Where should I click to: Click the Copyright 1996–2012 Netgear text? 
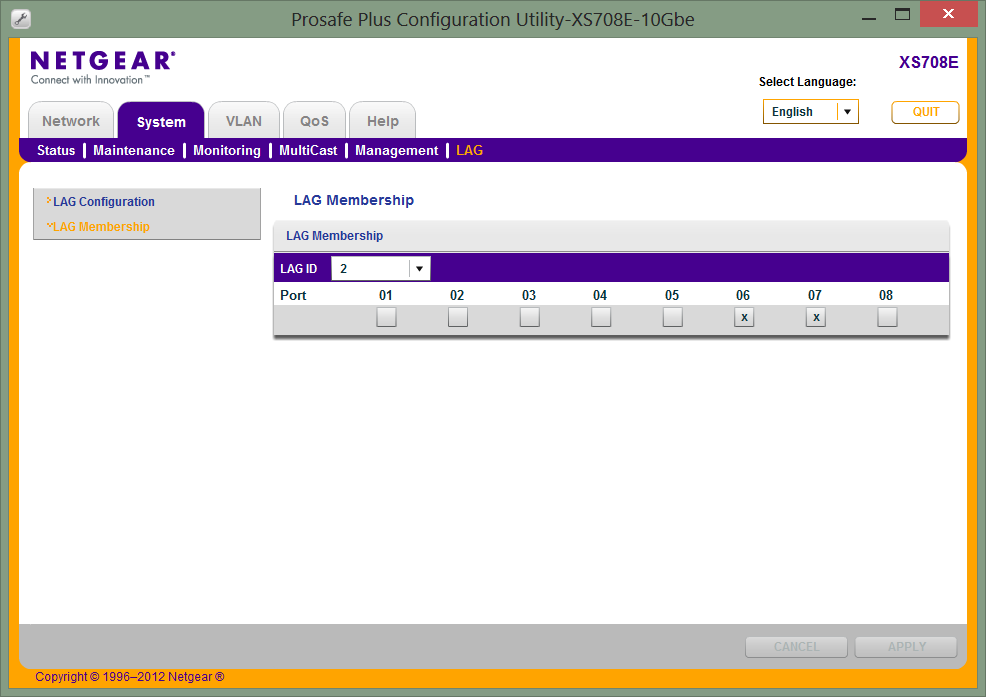130,677
